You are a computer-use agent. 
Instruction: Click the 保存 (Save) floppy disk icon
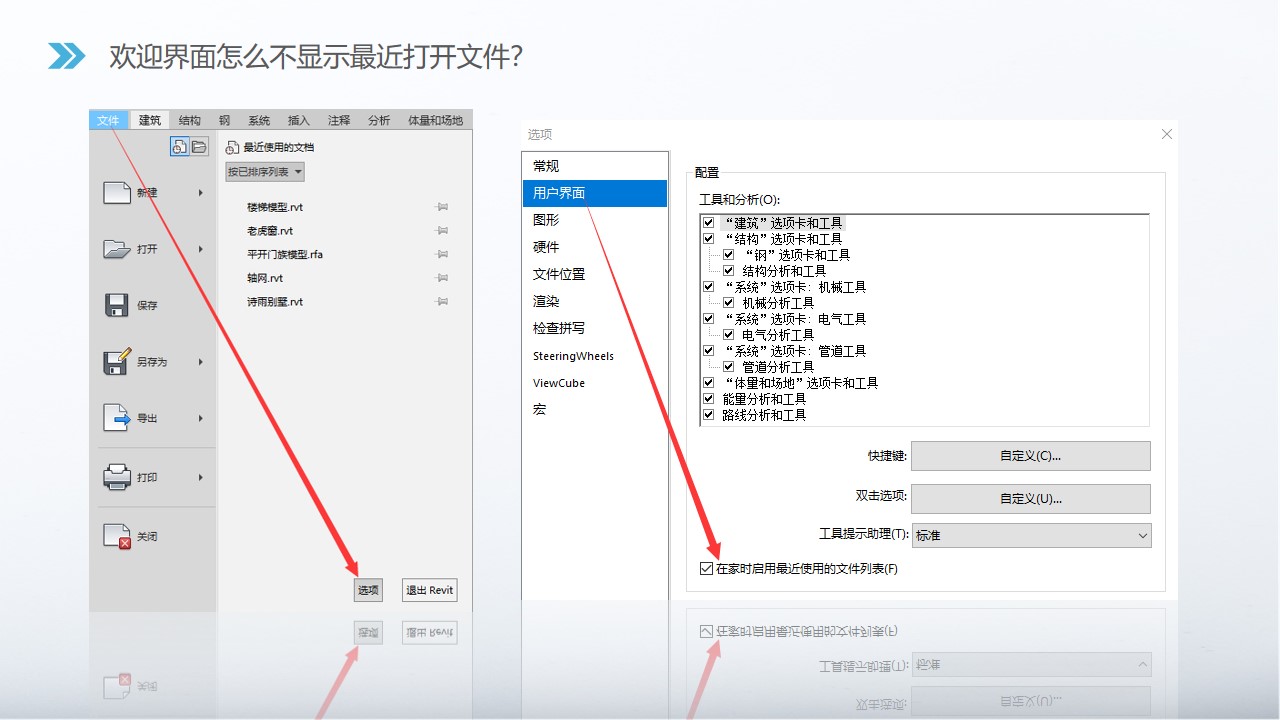117,305
